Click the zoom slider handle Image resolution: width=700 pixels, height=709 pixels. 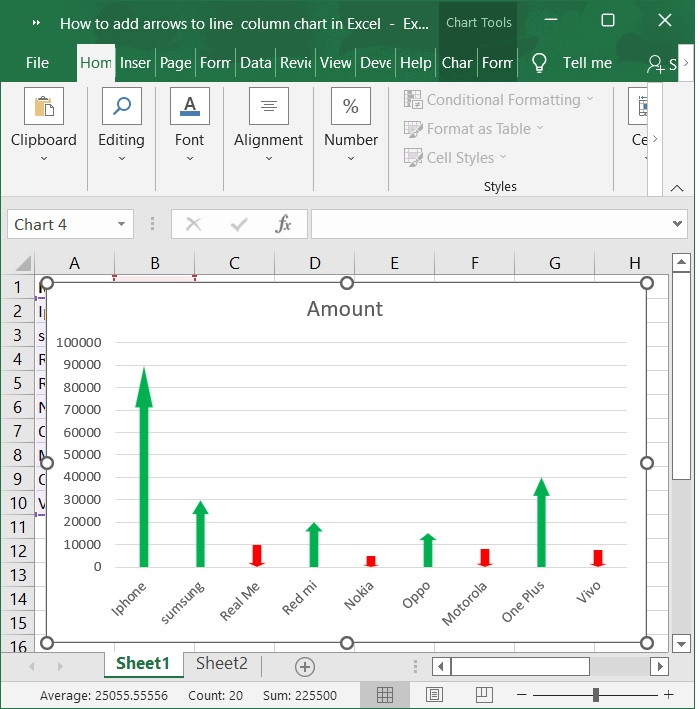coord(596,695)
